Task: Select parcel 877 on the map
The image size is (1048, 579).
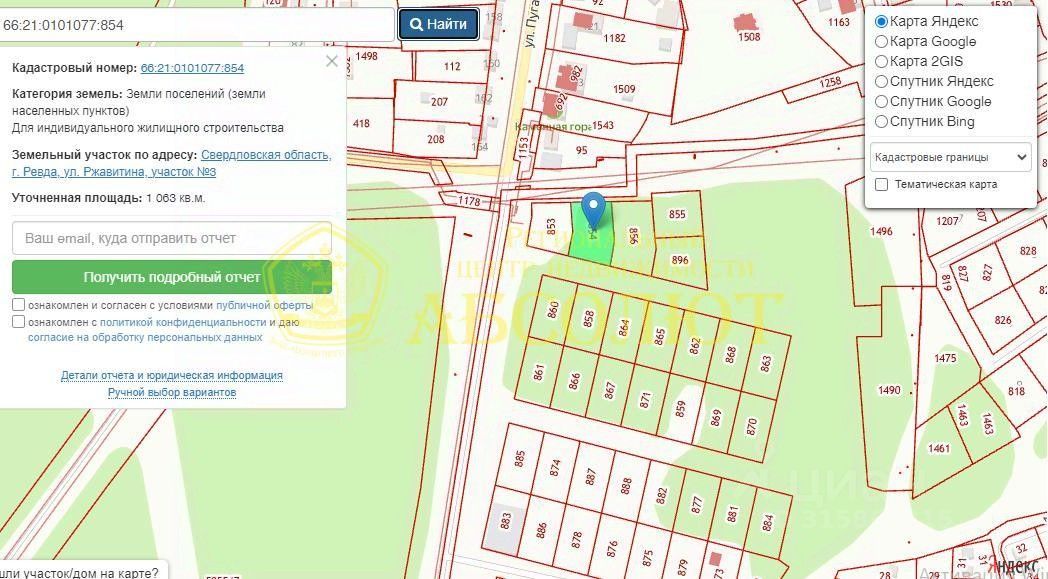Action: 697,504
